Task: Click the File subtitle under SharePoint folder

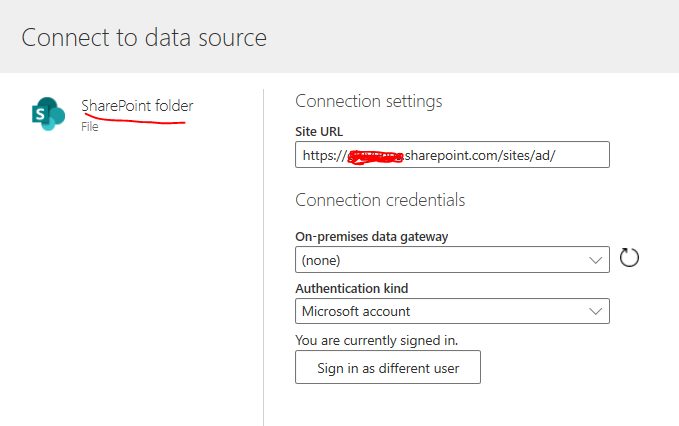Action: [x=90, y=127]
